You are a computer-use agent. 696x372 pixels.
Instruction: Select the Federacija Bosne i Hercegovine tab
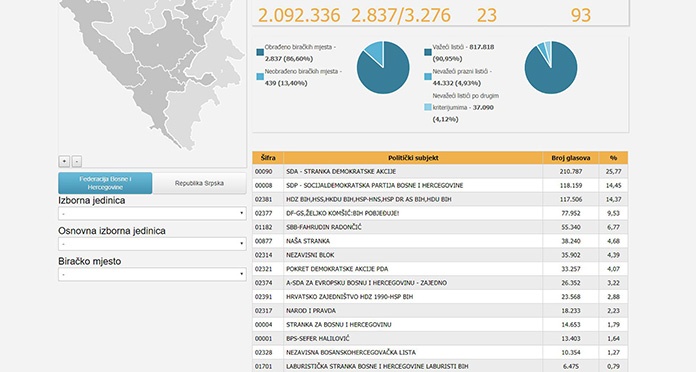click(105, 183)
